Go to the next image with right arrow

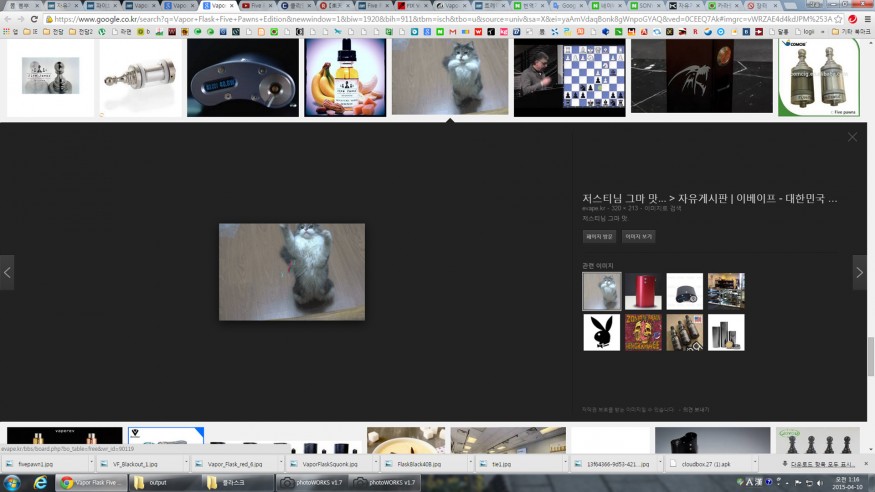[859, 272]
